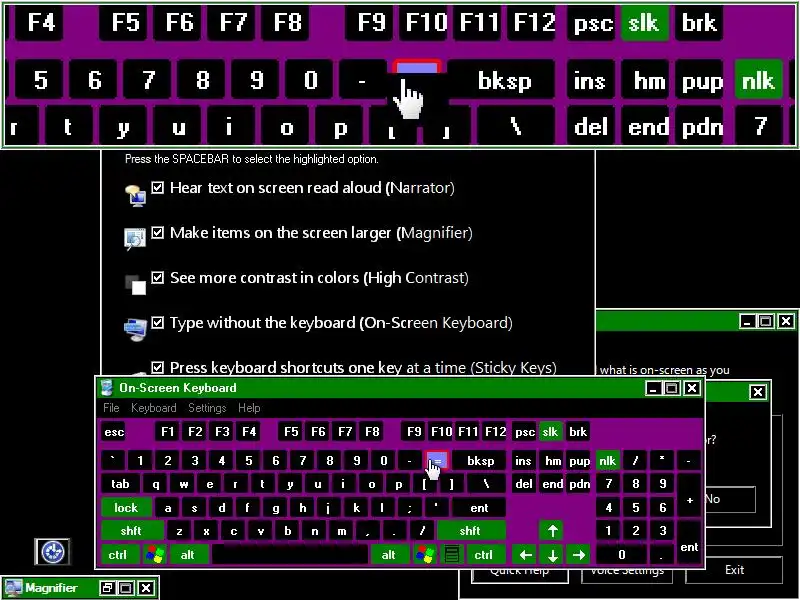The height and width of the screenshot is (600, 800).
Task: Open the Ease of Access round icon button
Action: [x=52, y=552]
